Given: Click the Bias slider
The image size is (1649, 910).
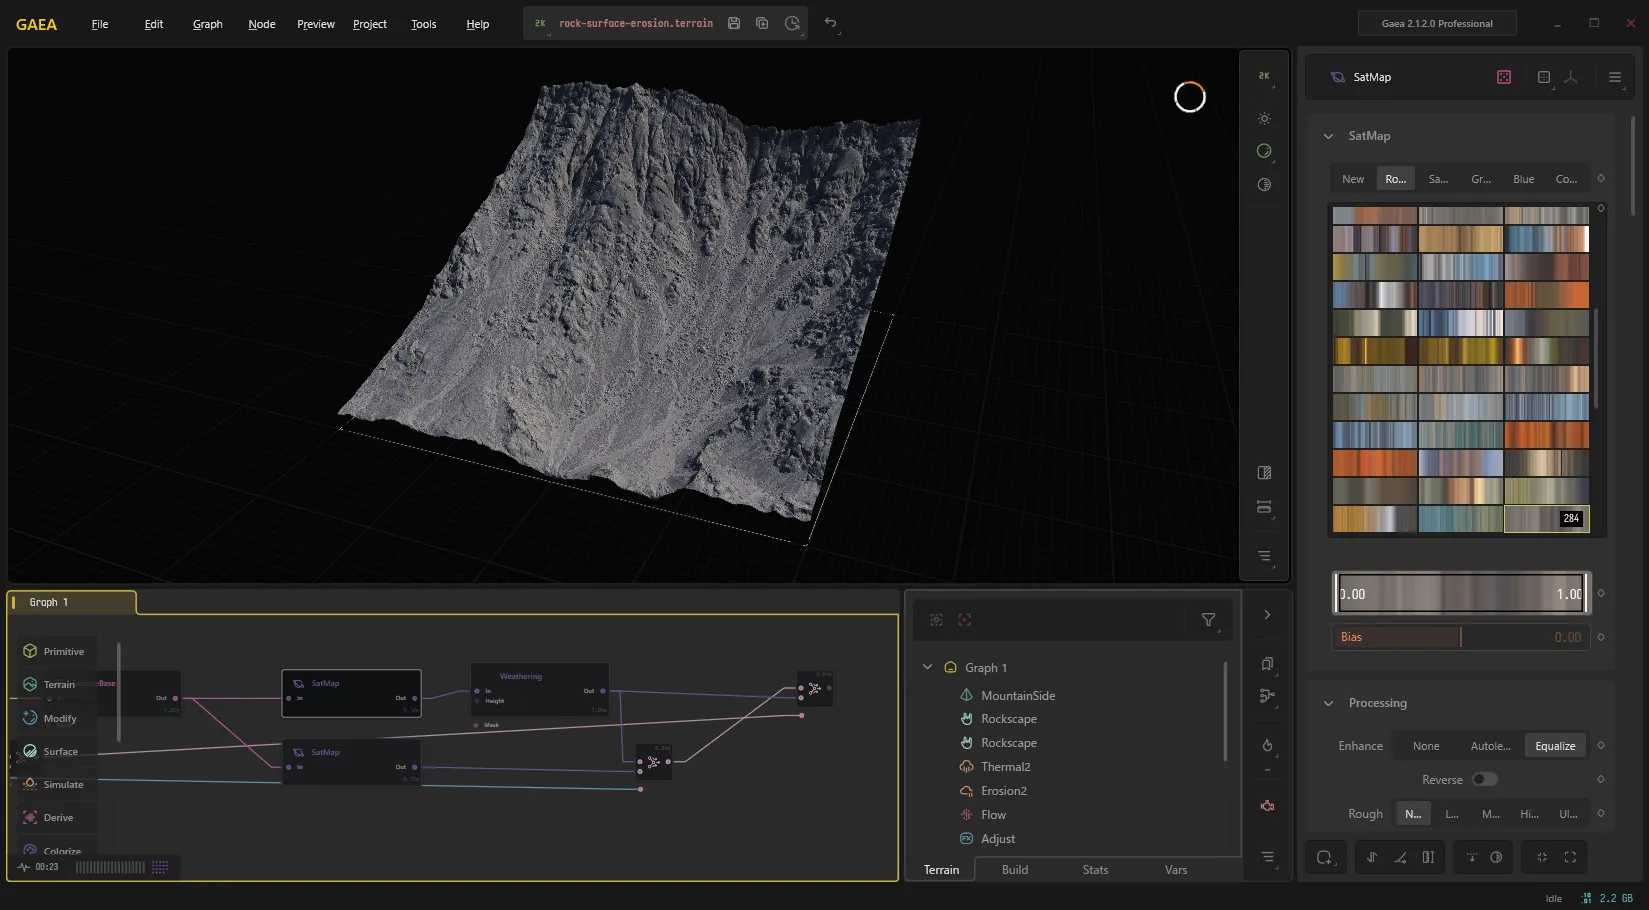Looking at the screenshot, I should (x=1460, y=637).
